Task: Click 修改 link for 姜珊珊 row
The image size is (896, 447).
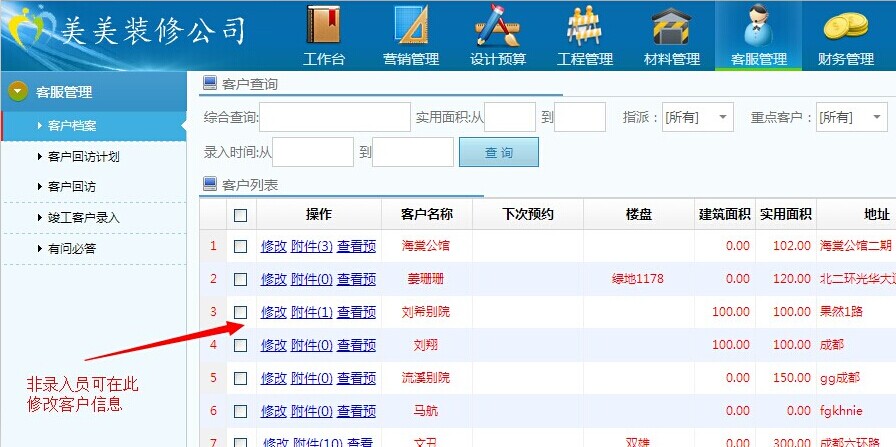Action: tap(273, 279)
